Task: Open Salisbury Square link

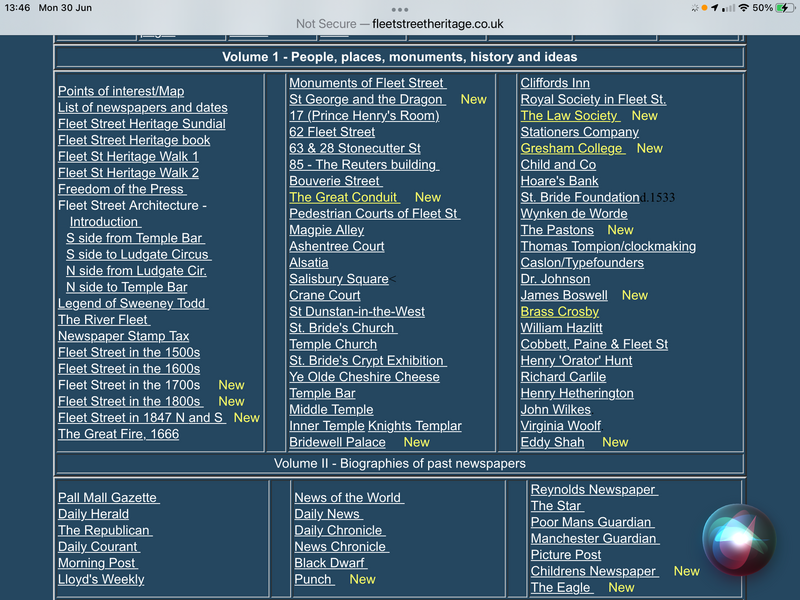Action: point(339,279)
